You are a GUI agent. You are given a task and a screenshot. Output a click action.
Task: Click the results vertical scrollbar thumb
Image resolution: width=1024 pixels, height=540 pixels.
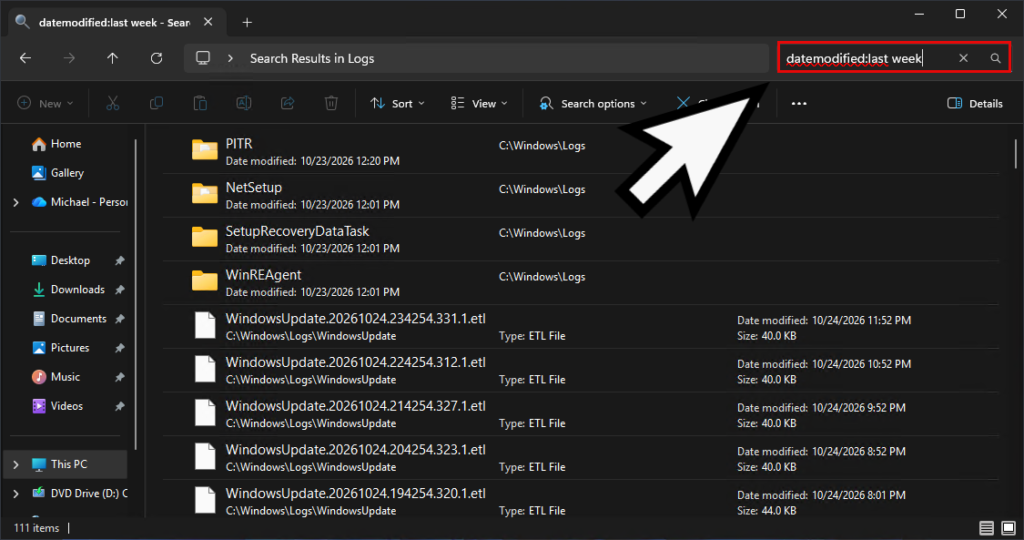(1016, 153)
